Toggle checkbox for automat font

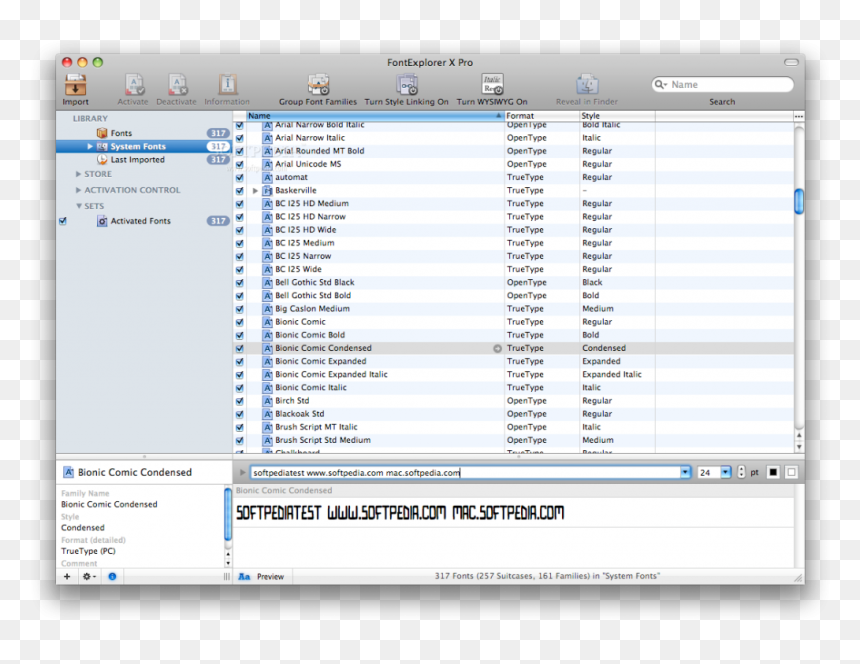[x=240, y=178]
